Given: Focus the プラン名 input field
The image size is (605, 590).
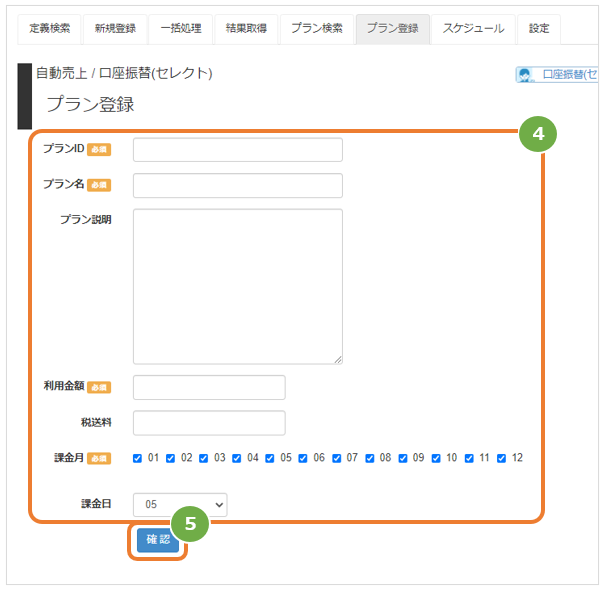Looking at the screenshot, I should tap(238, 186).
